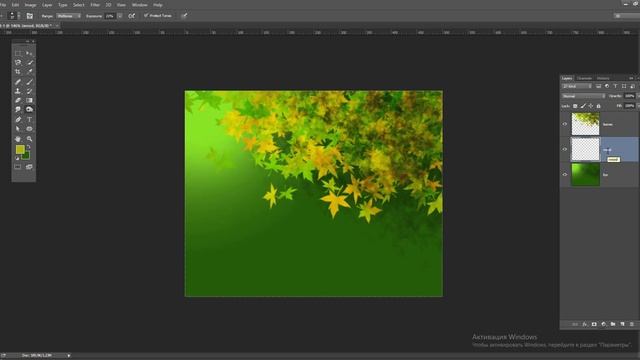
Task: Hide the bottom green gradient layer
Action: [x=565, y=175]
